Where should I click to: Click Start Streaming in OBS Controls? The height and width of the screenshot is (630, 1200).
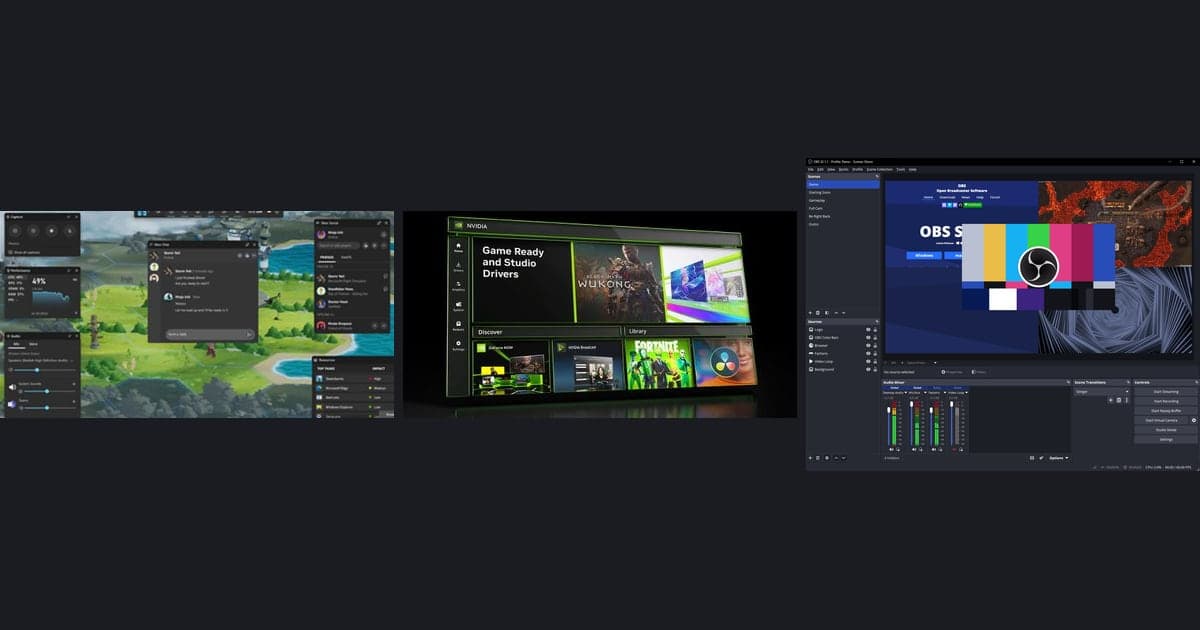[1165, 391]
